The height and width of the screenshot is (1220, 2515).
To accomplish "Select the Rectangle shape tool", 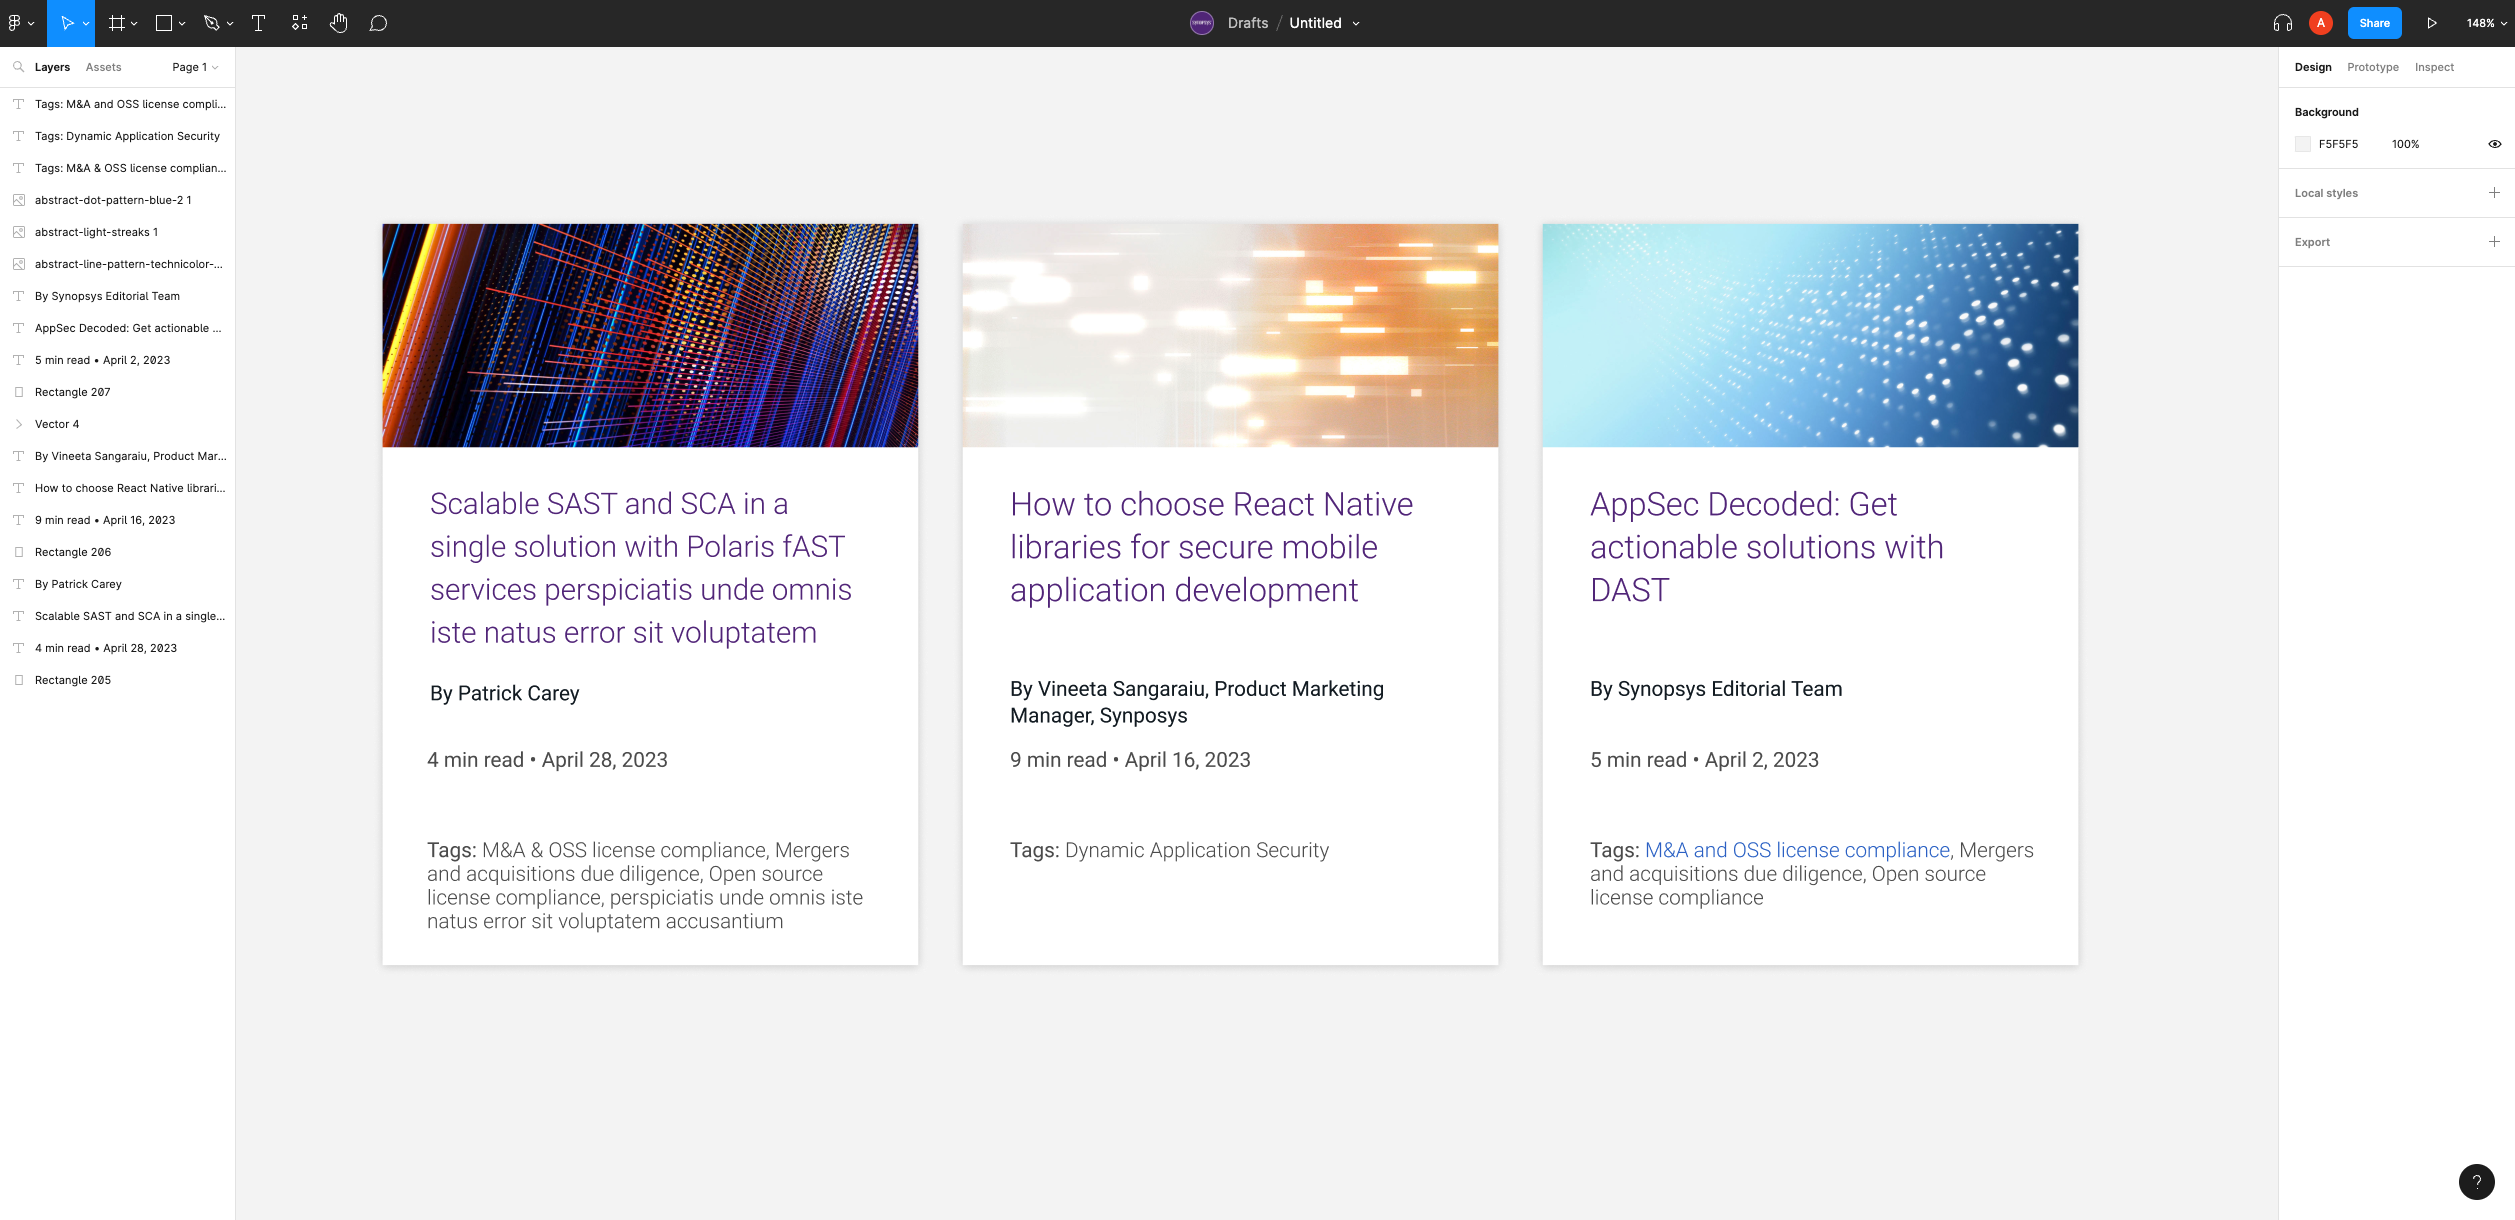I will (164, 23).
